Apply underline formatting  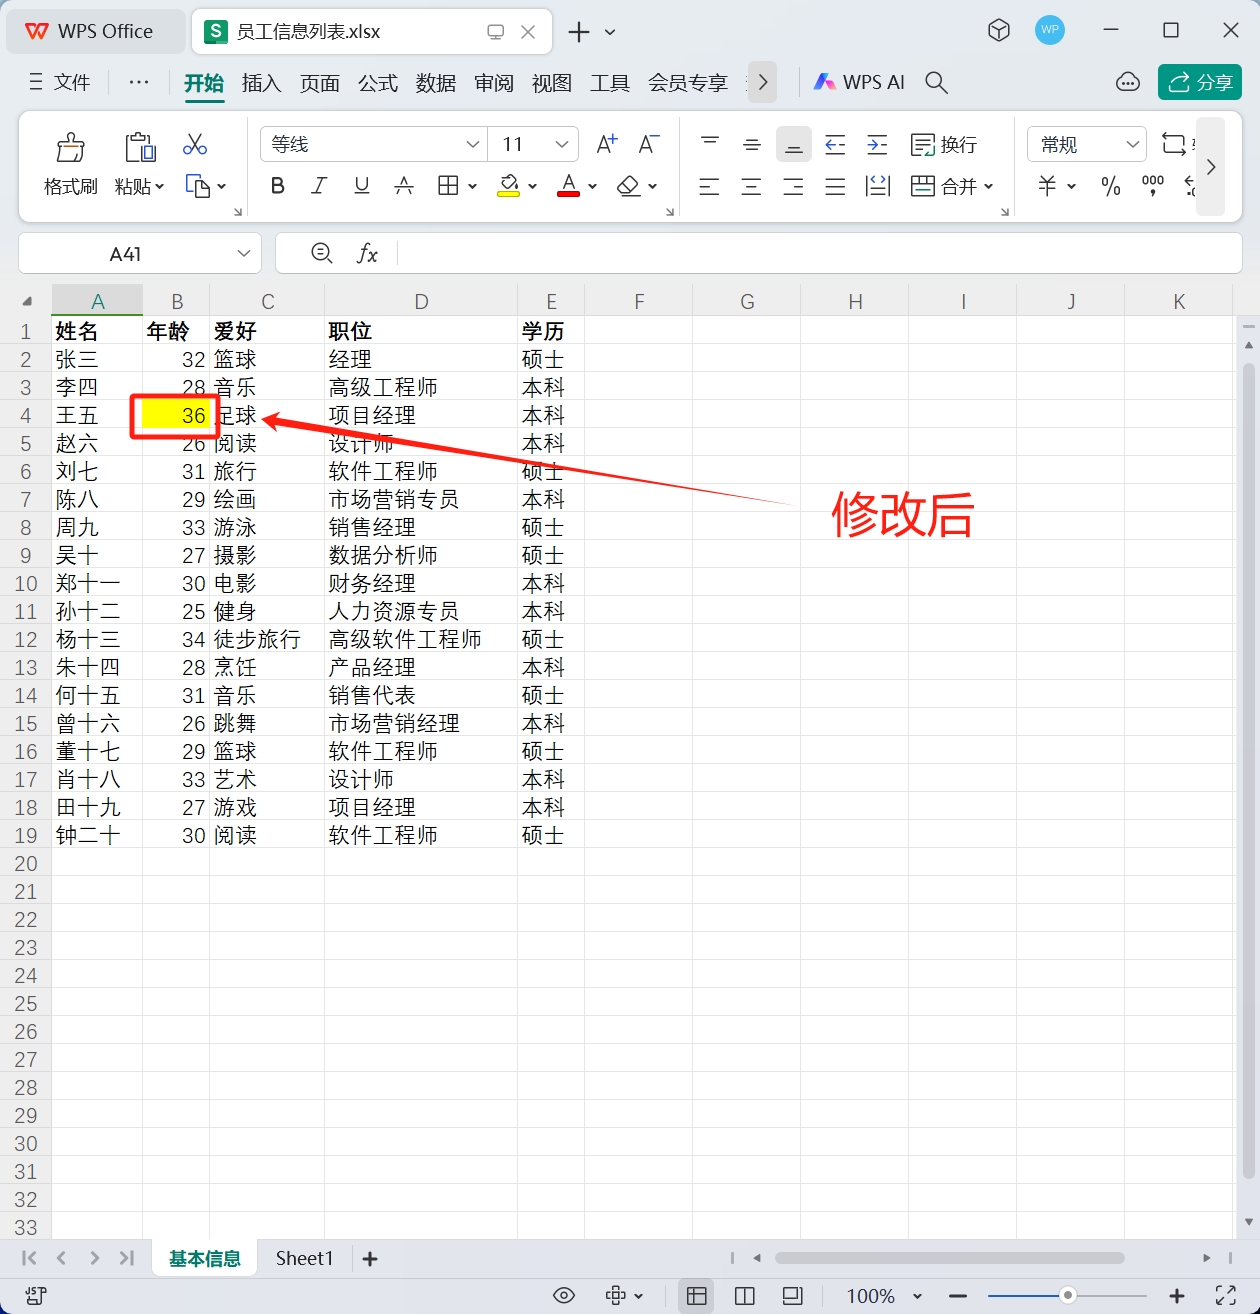pos(361,186)
